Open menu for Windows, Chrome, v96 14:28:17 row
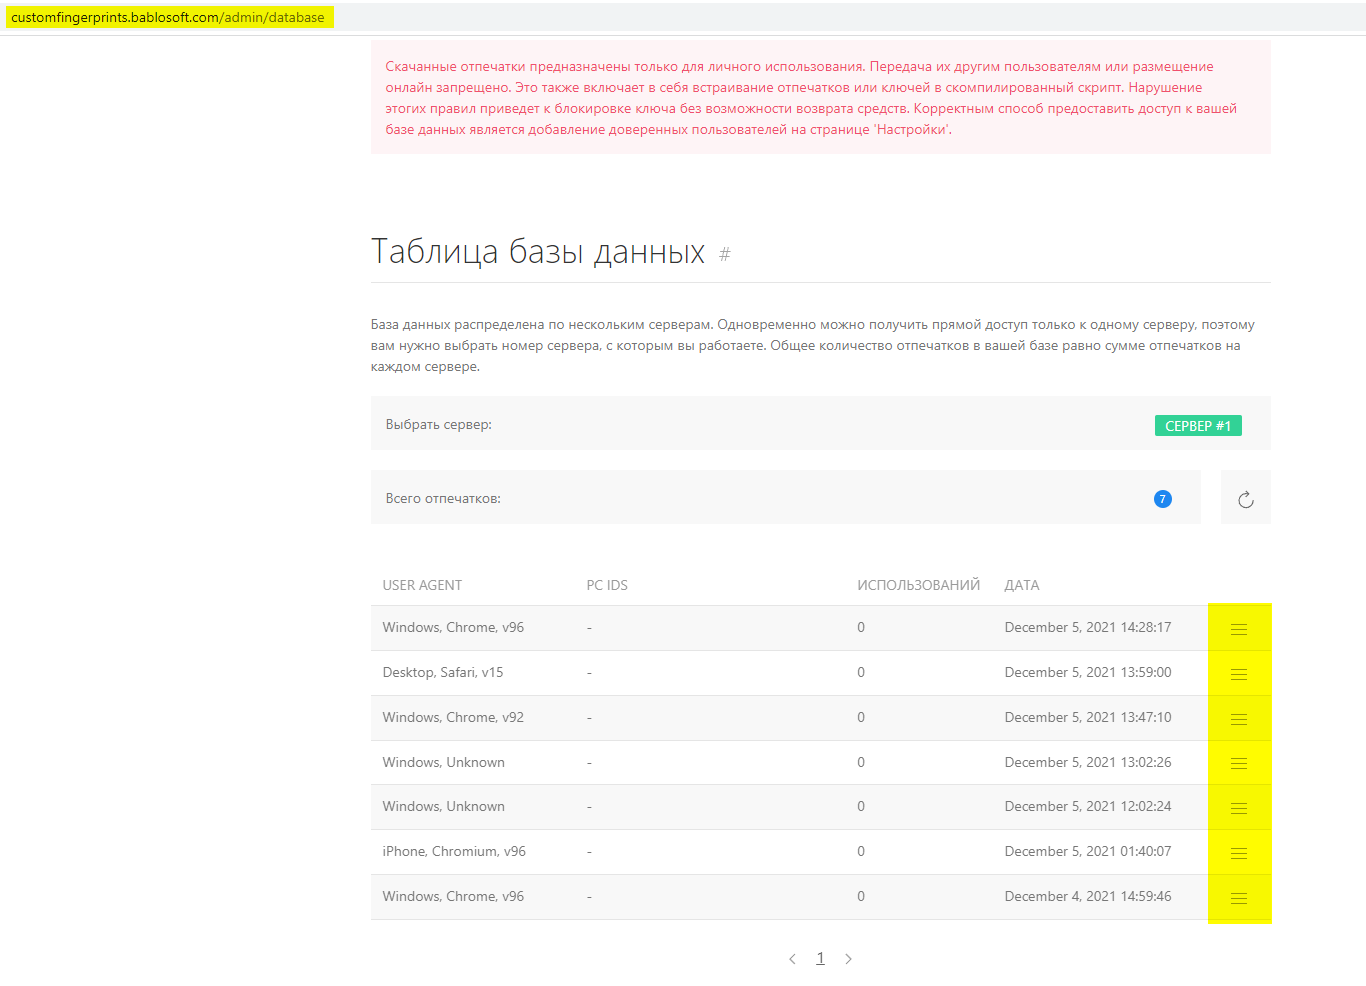The width and height of the screenshot is (1366, 986). point(1238,629)
